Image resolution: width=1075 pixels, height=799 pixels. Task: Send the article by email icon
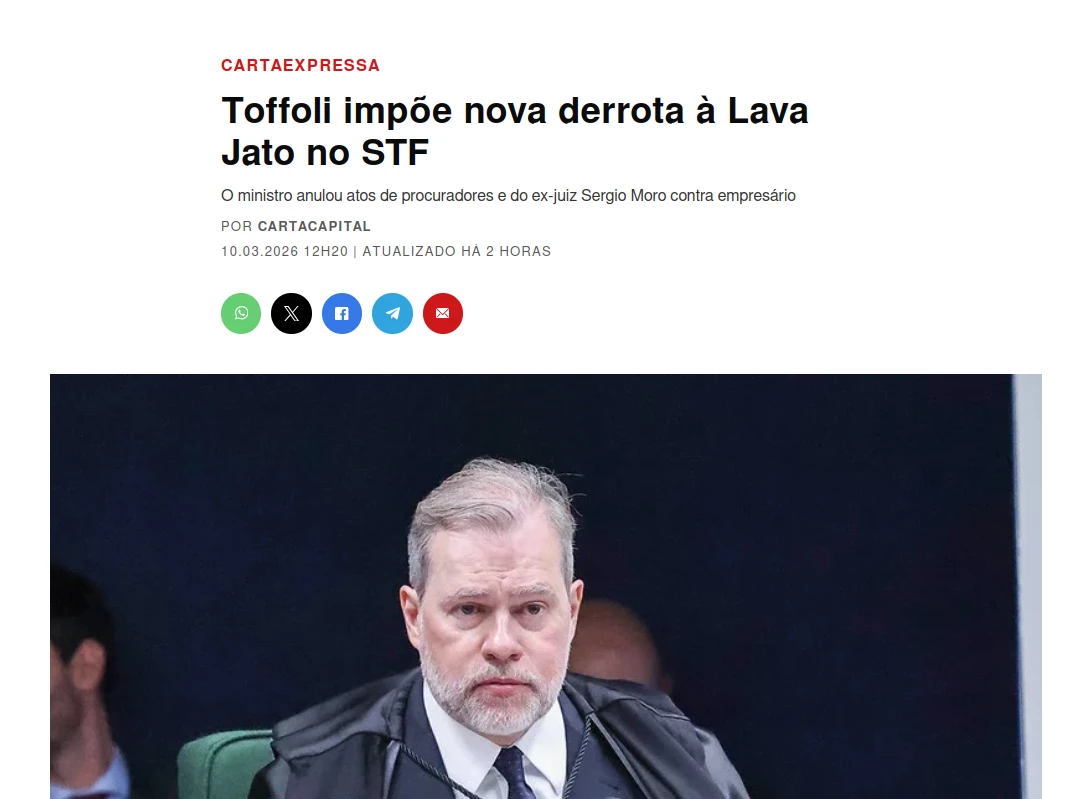pos(443,313)
